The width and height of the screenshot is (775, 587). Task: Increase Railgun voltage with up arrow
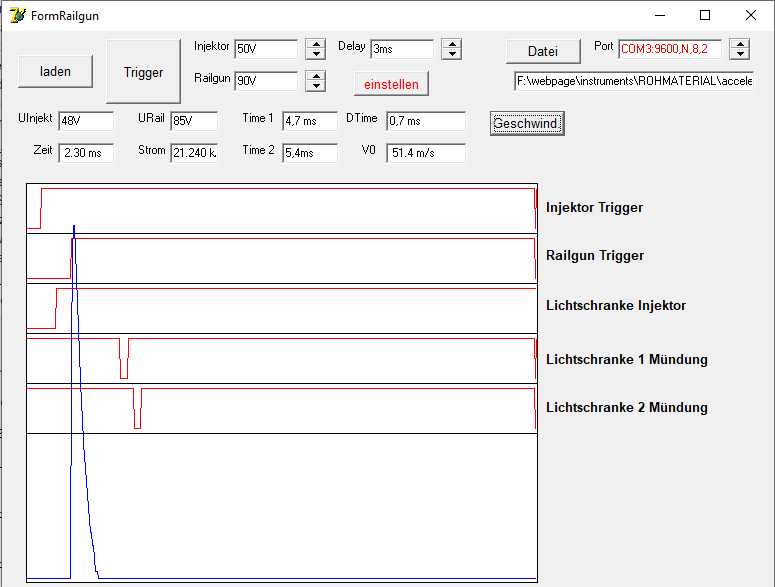click(315, 76)
